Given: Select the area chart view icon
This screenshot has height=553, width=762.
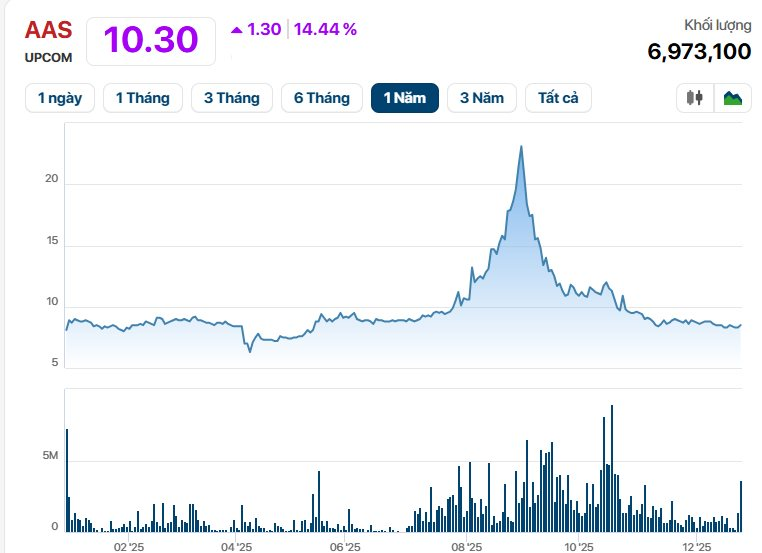Looking at the screenshot, I should click(733, 98).
